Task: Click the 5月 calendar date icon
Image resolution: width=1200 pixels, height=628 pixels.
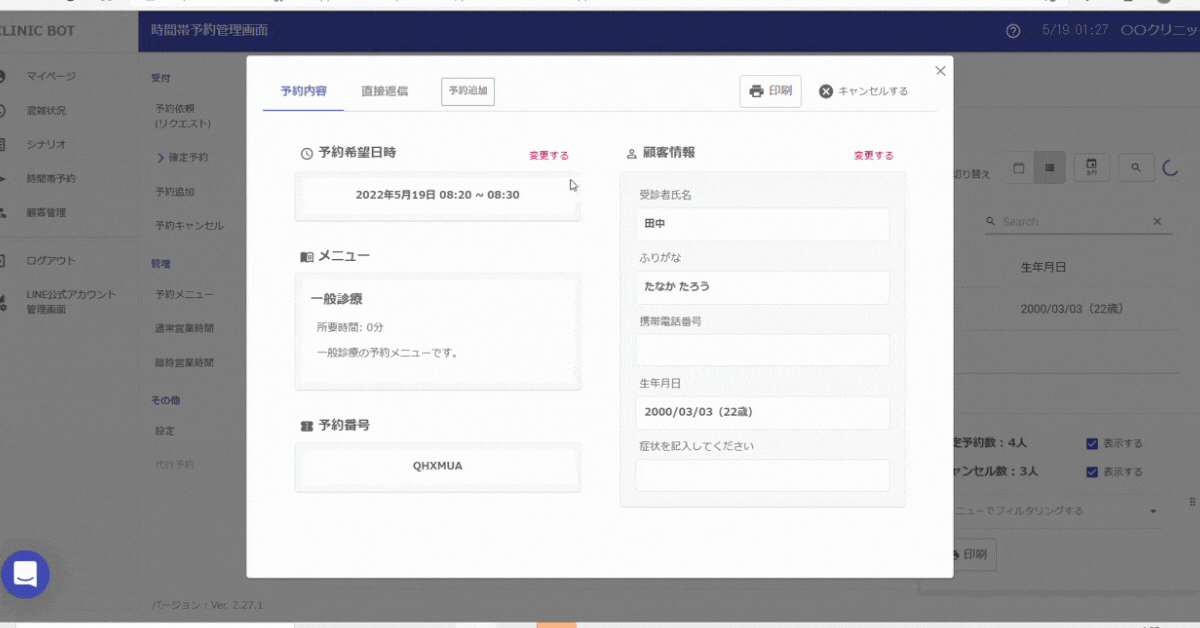Action: [x=1091, y=168]
